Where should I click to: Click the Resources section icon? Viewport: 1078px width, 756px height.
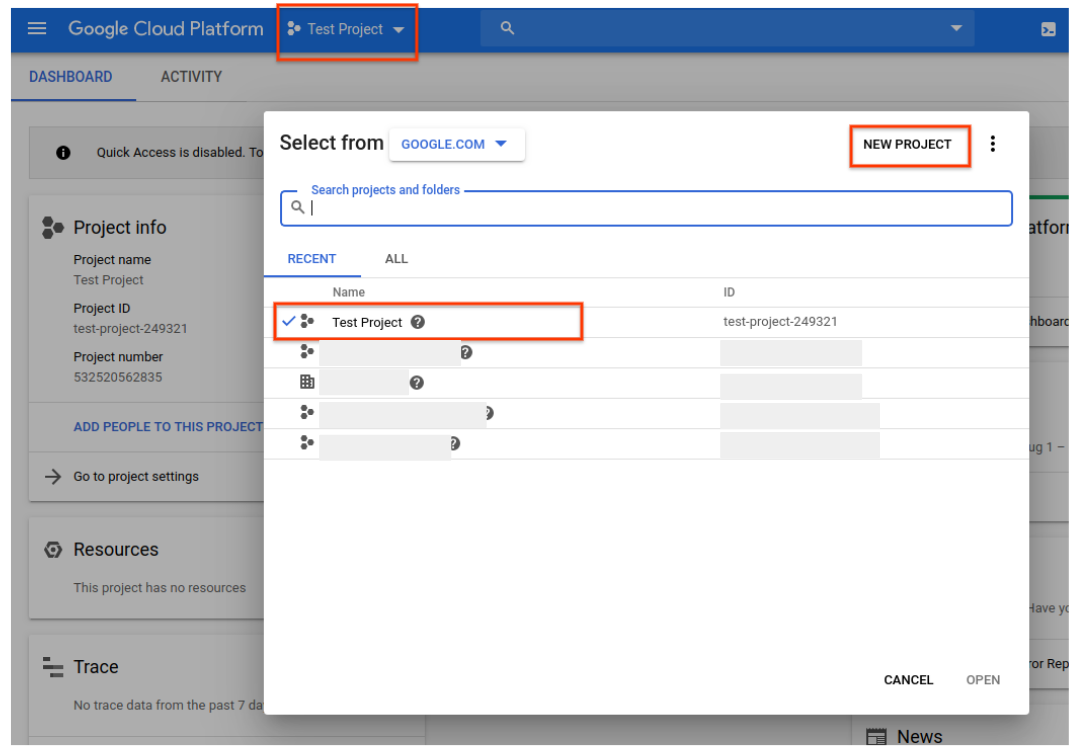pyautogui.click(x=53, y=550)
